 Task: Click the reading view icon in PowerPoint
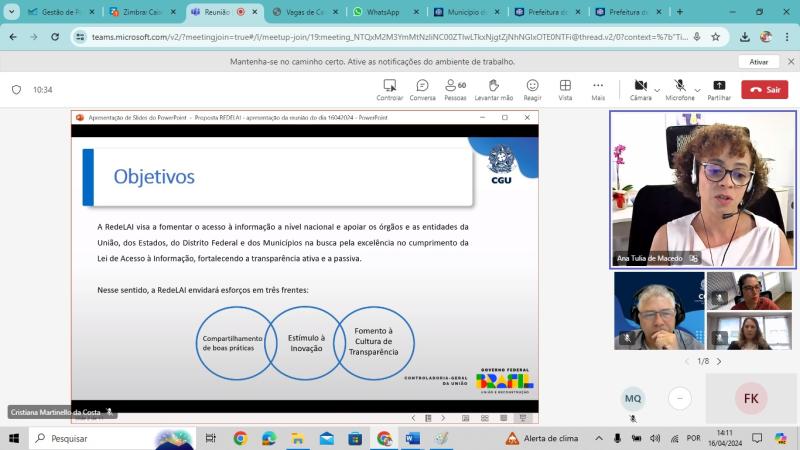[x=504, y=418]
